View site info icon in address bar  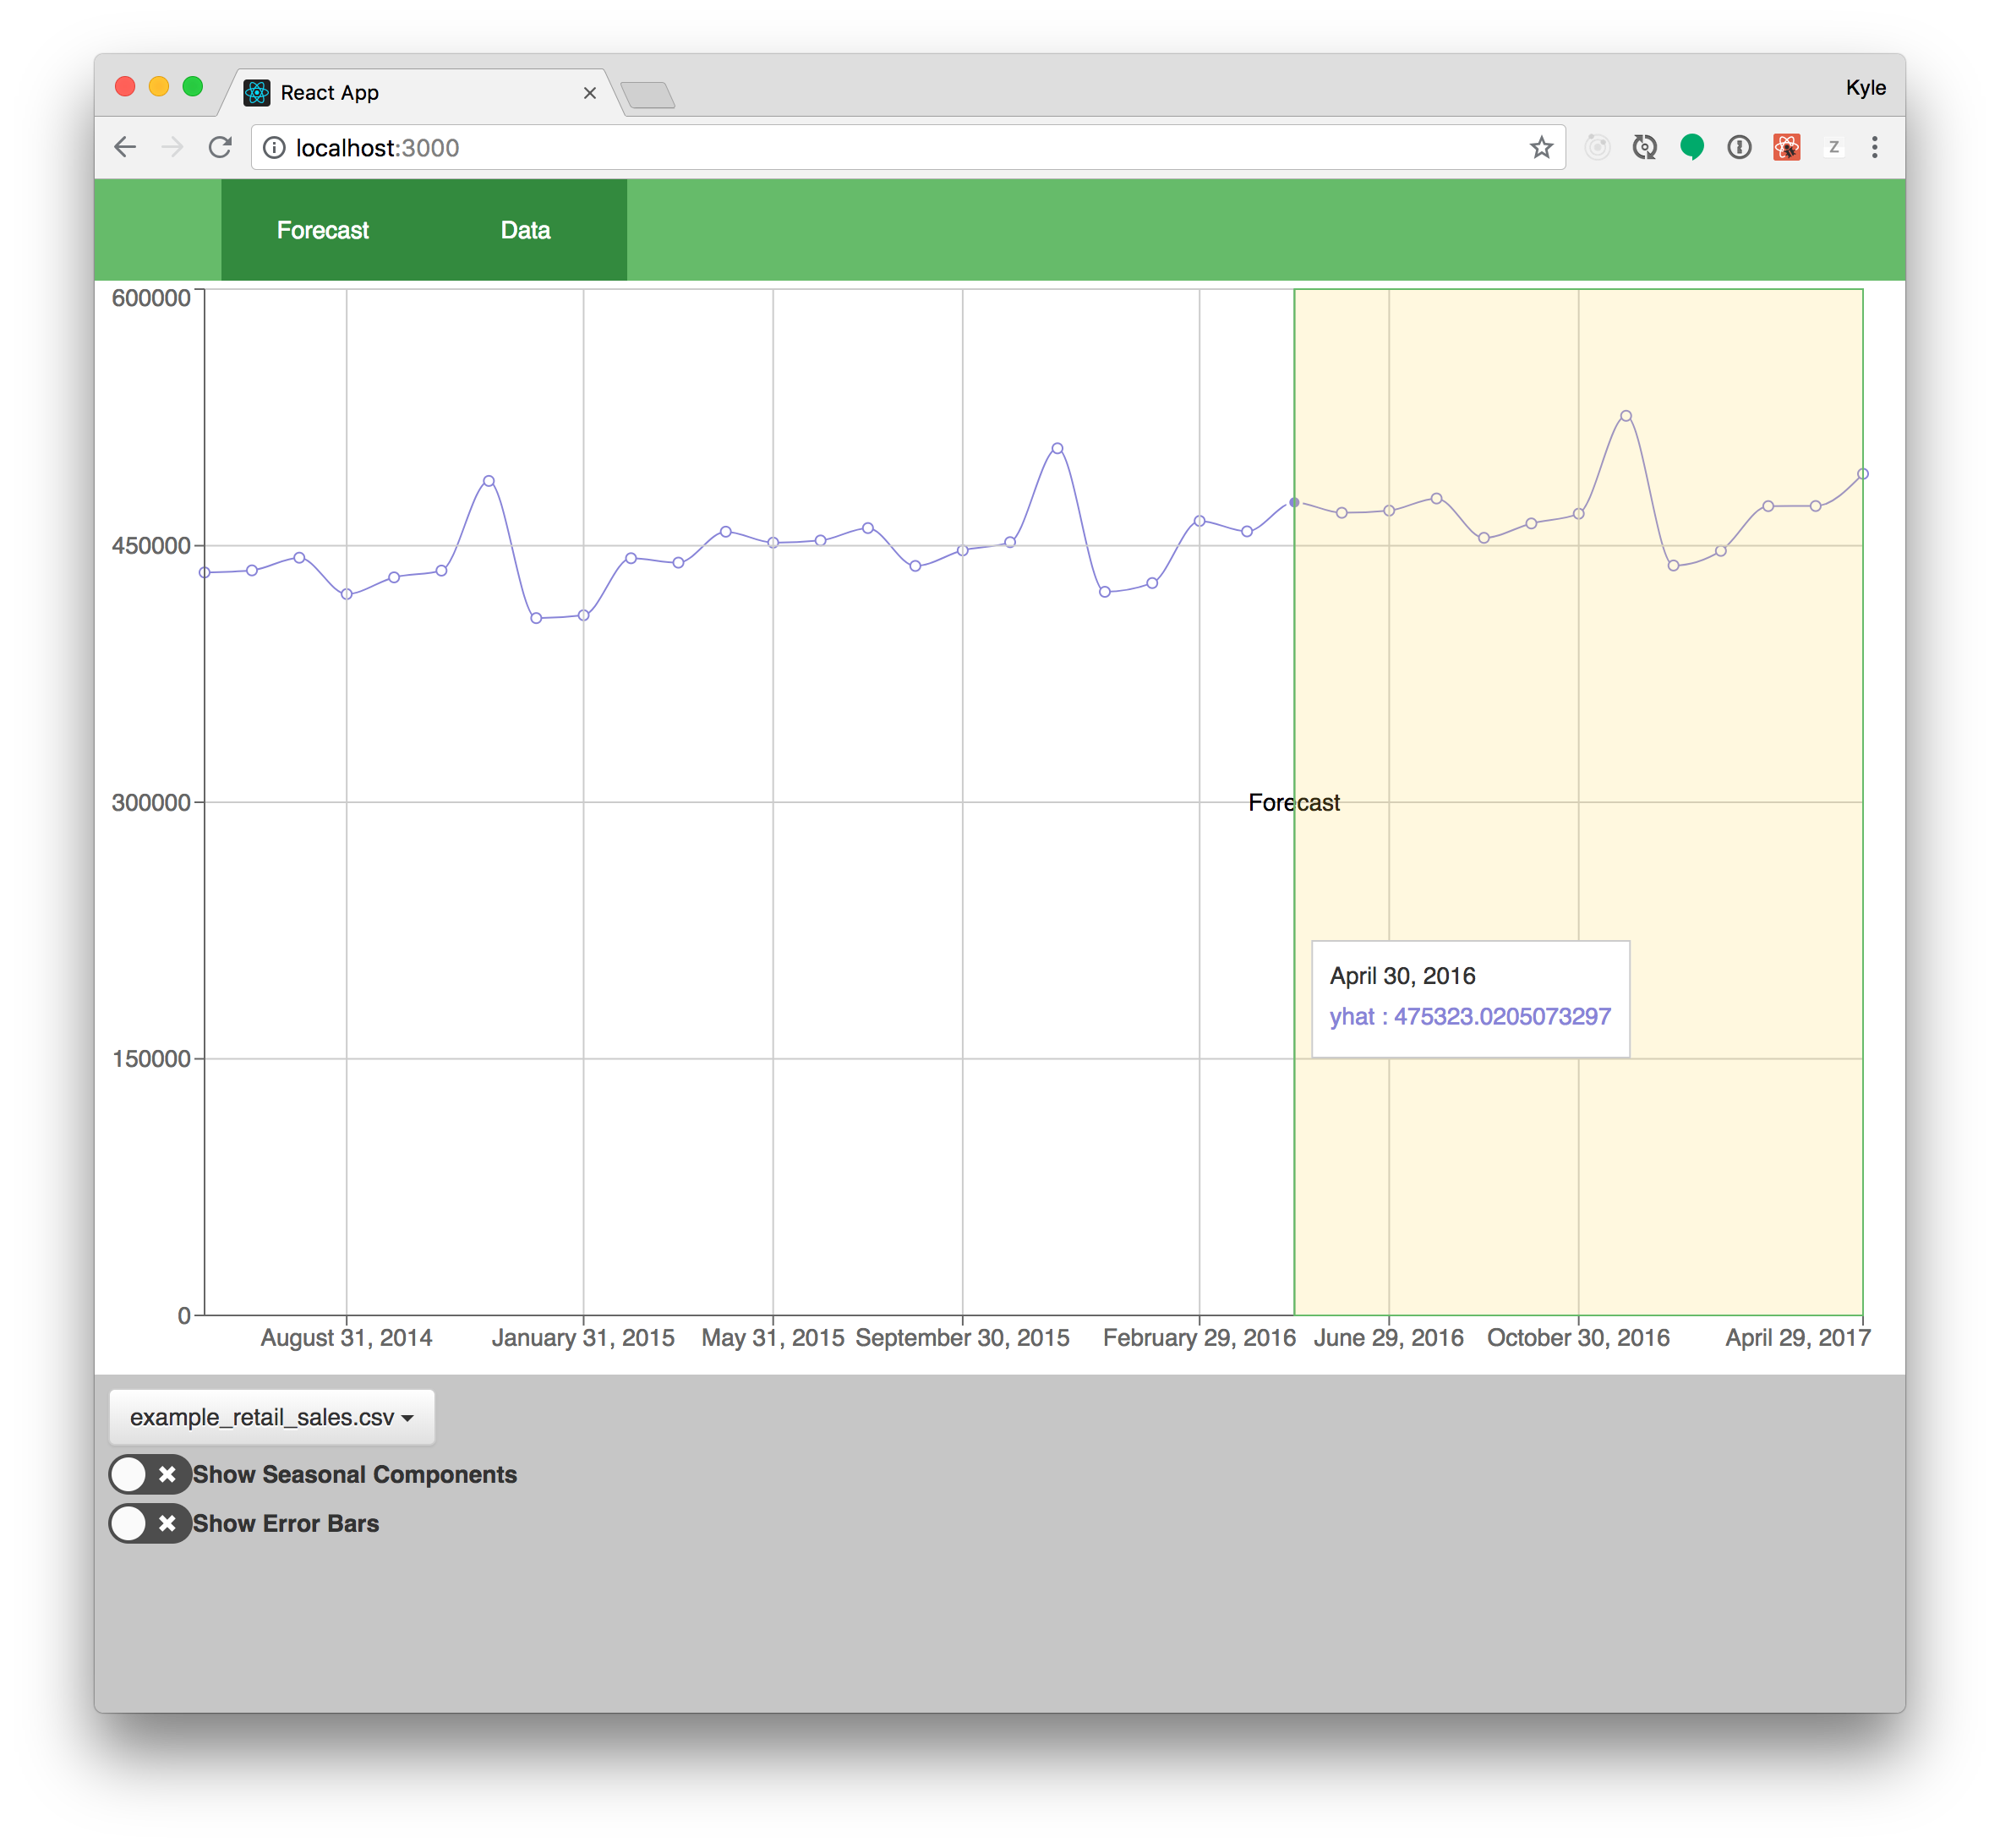click(x=274, y=148)
